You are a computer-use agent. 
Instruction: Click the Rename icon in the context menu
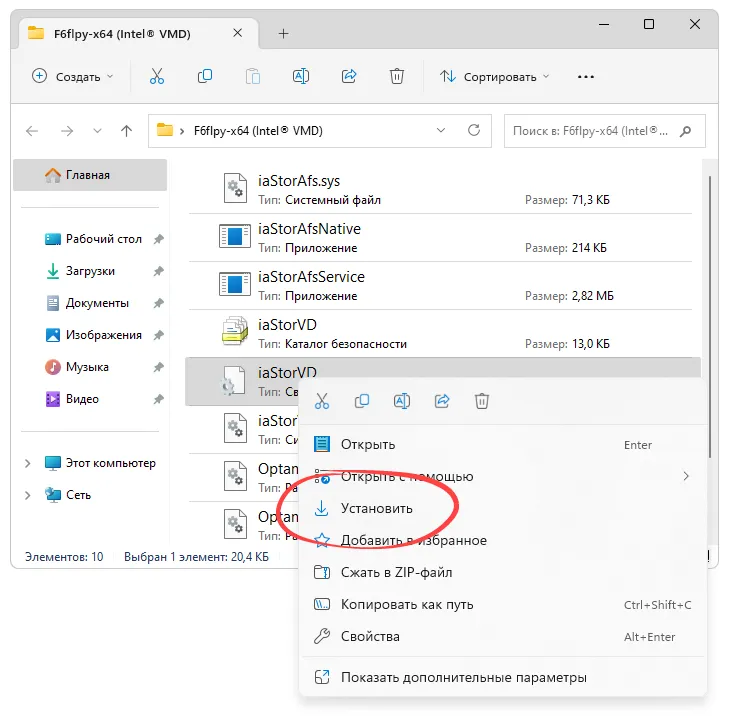[x=402, y=401]
